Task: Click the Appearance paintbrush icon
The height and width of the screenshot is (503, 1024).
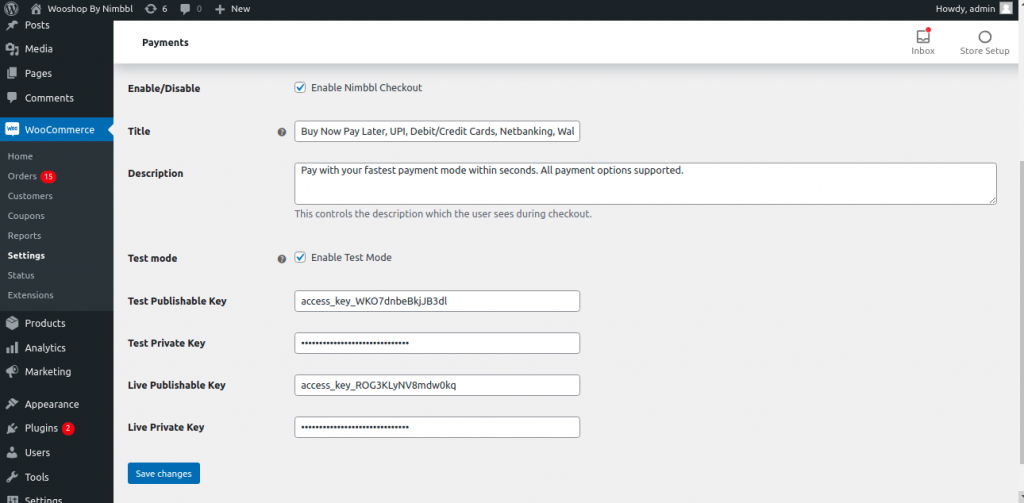Action: coord(12,404)
